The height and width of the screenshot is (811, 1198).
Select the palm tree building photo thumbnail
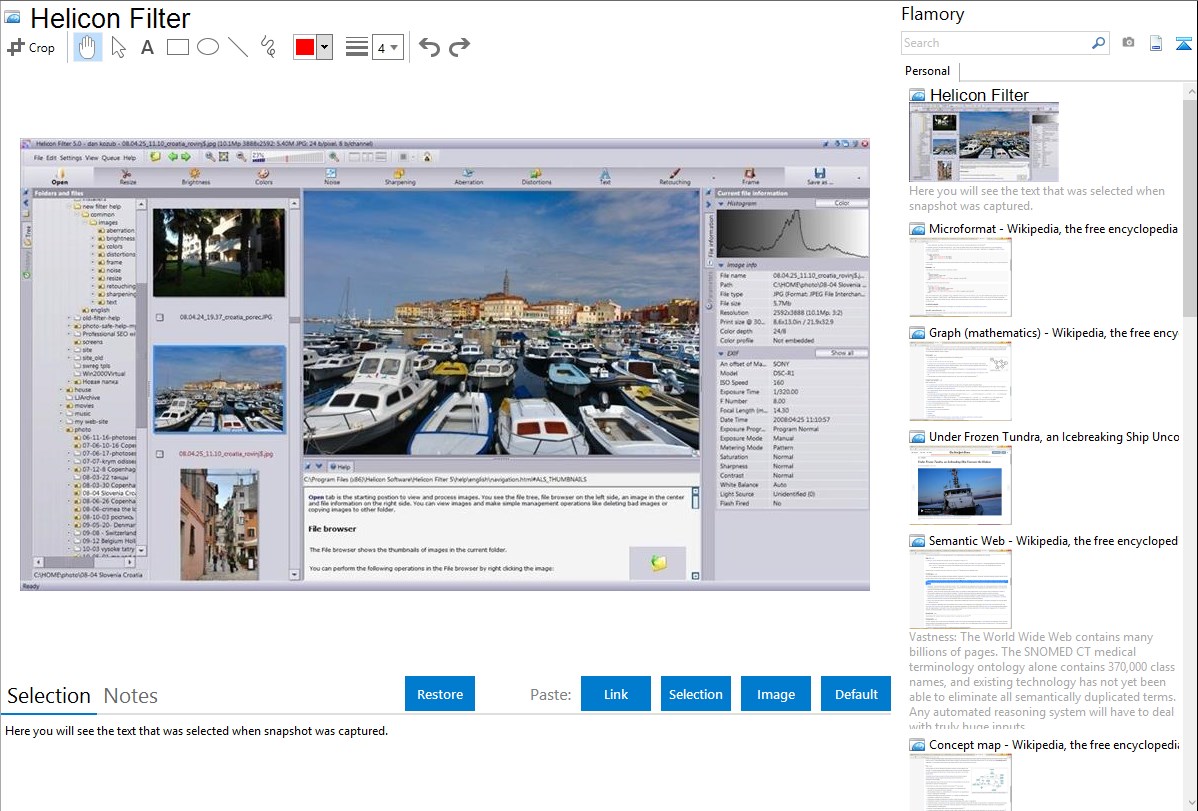click(x=219, y=253)
